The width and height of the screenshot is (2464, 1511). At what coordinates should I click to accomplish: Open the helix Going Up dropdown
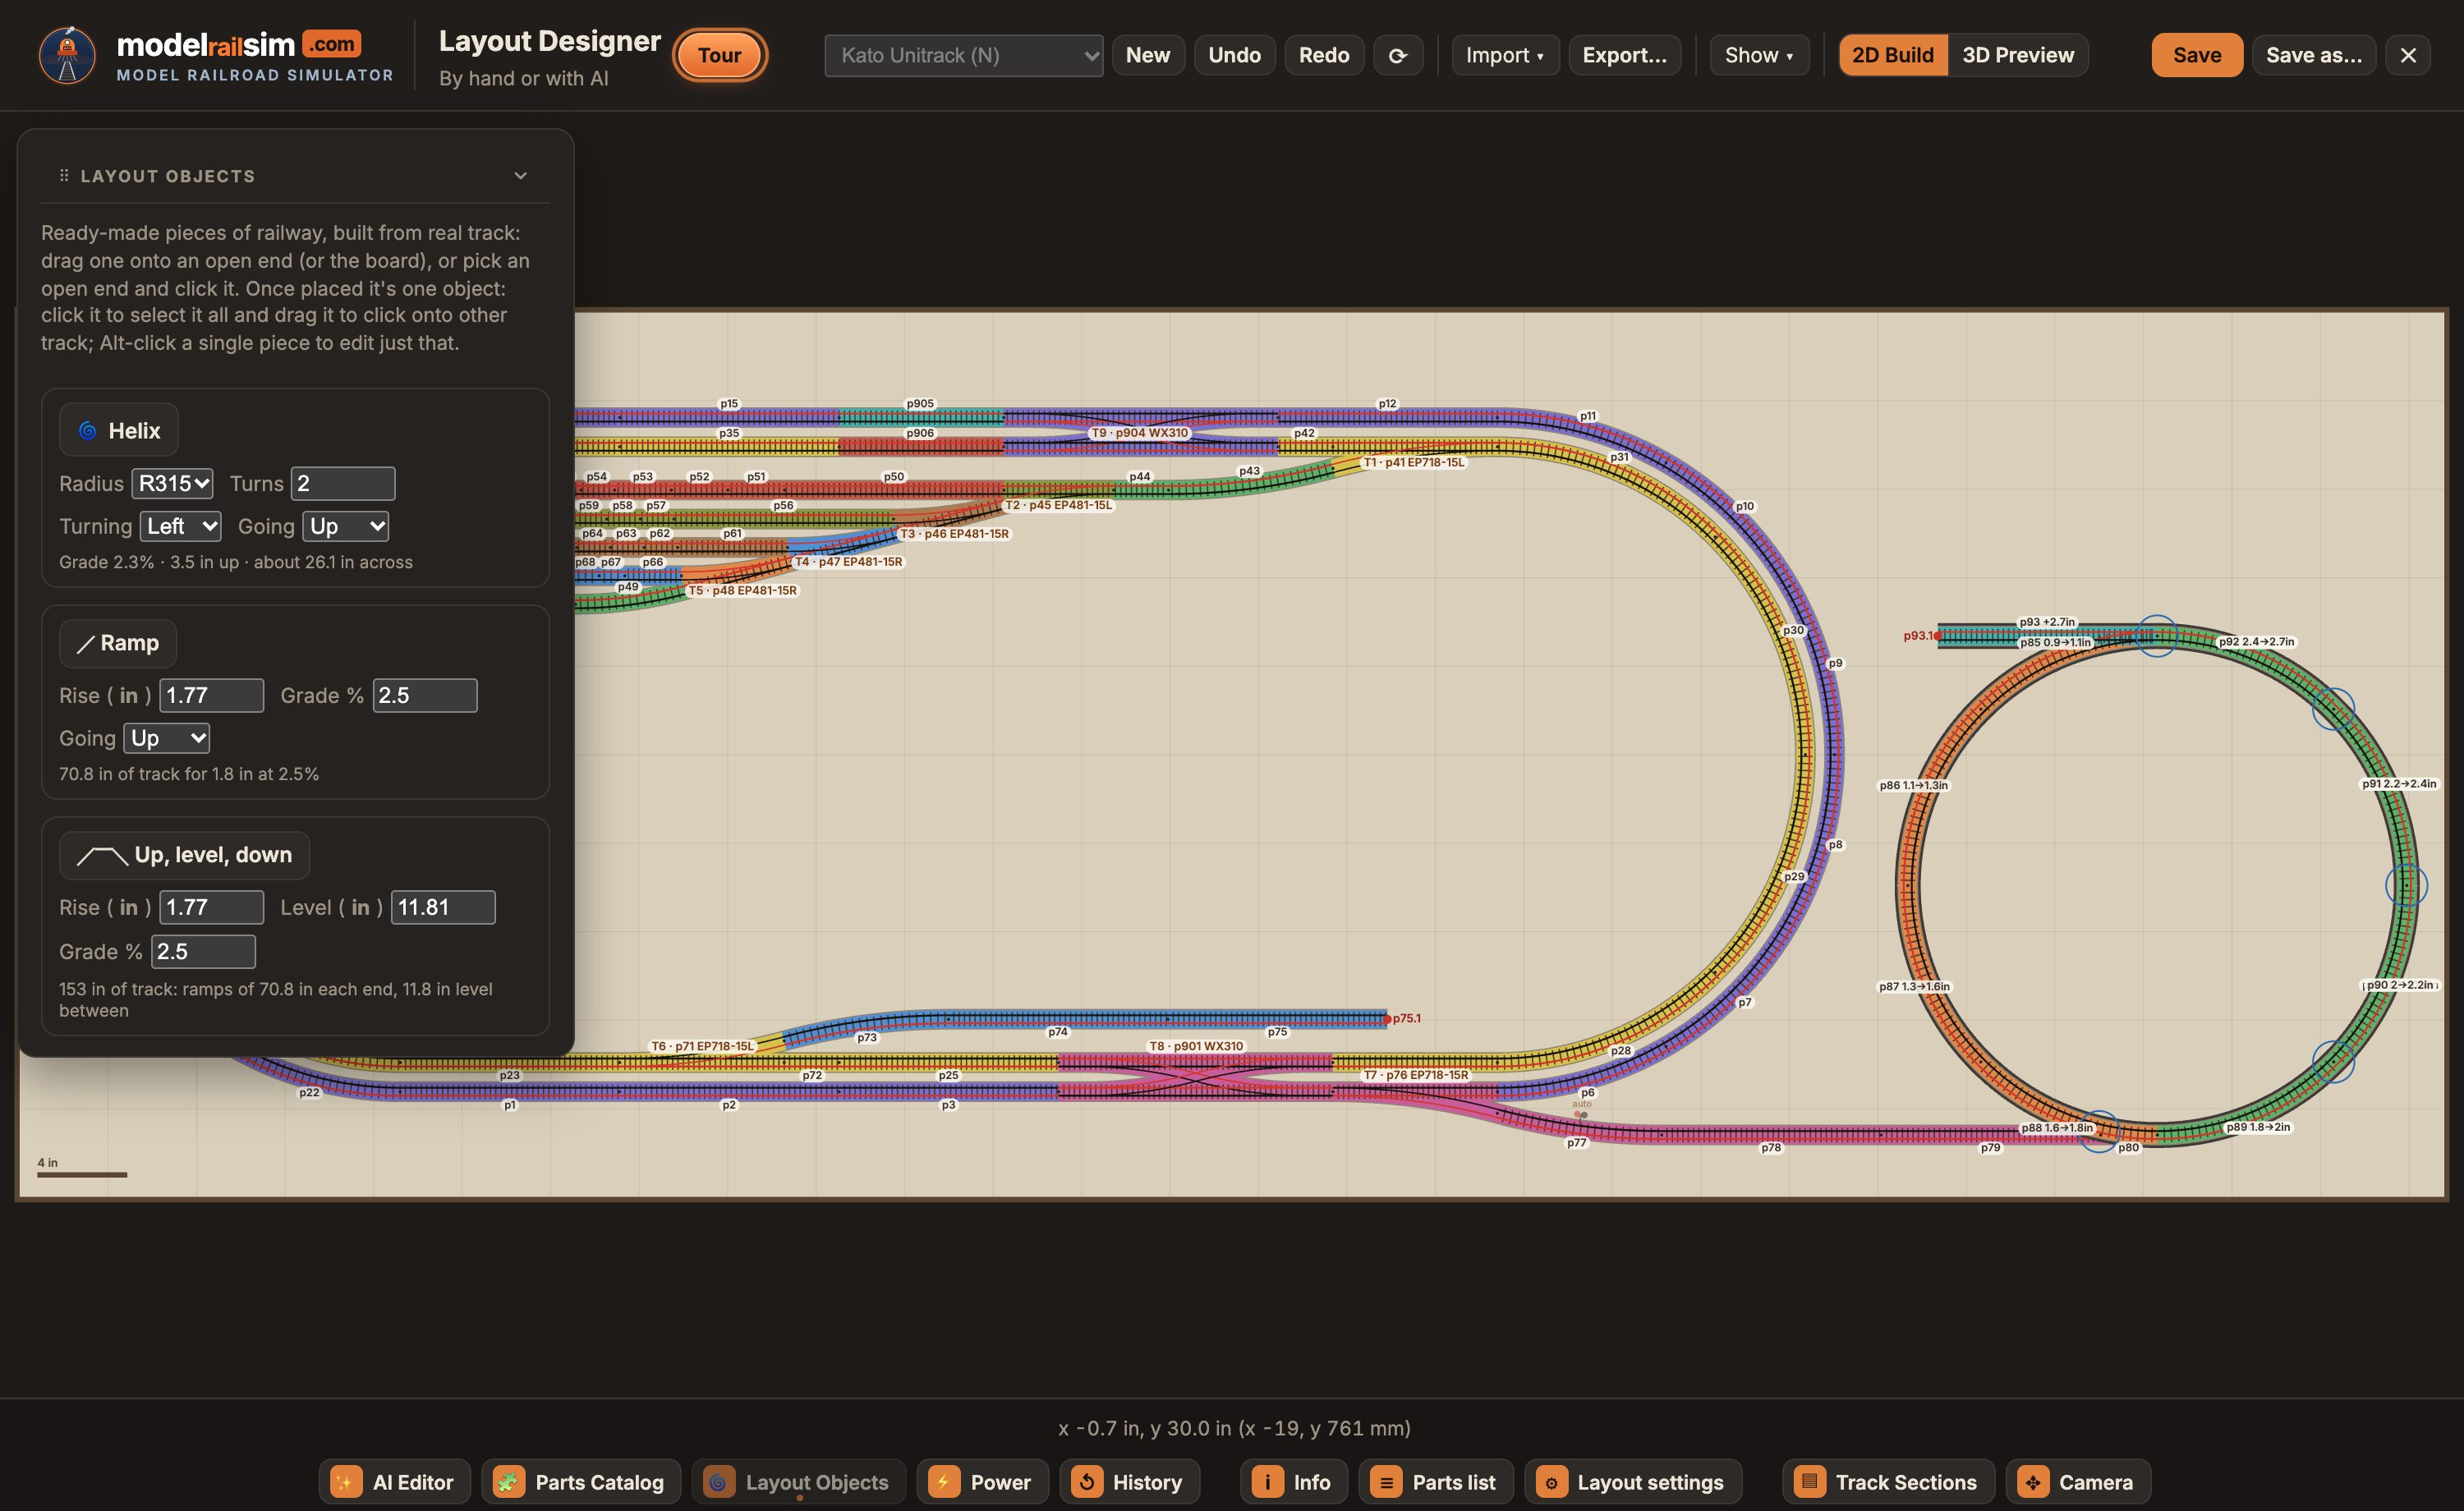(x=345, y=526)
